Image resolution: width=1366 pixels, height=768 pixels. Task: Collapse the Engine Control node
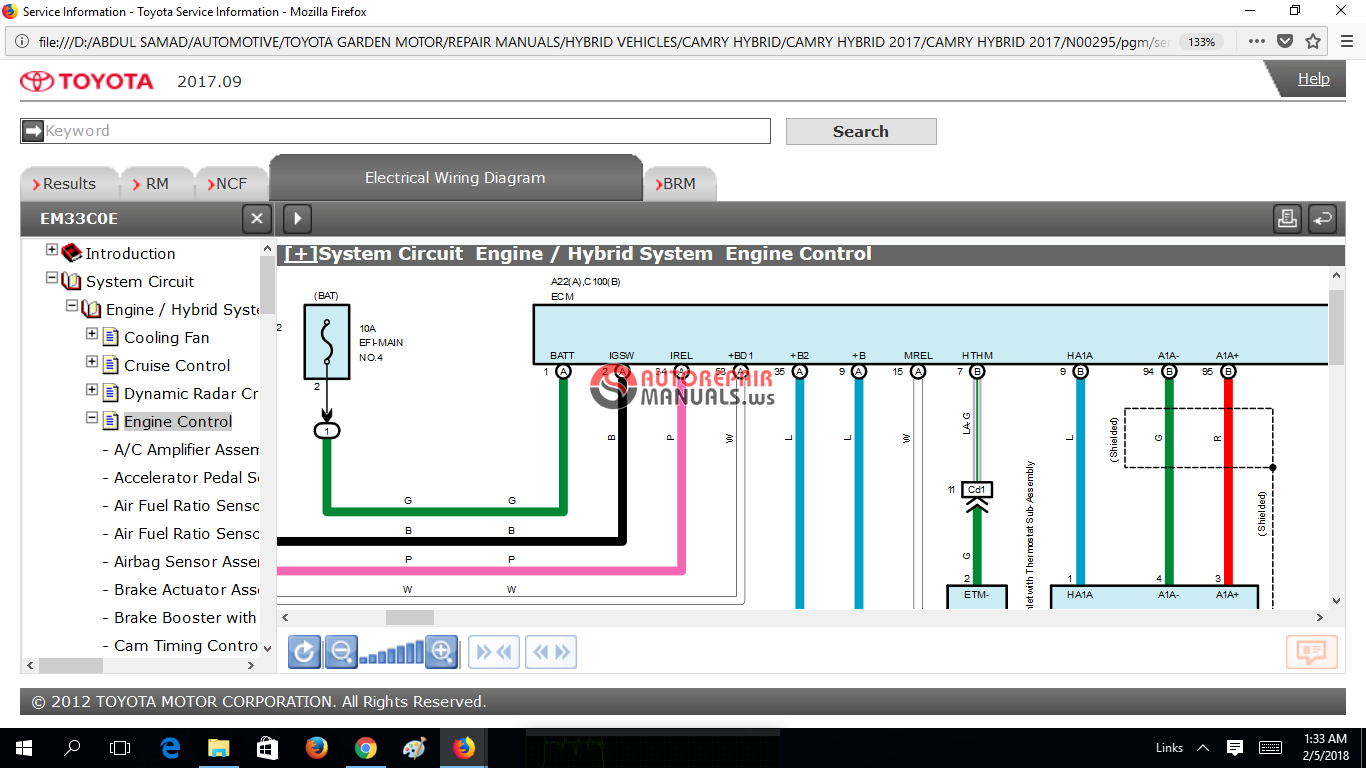point(92,418)
